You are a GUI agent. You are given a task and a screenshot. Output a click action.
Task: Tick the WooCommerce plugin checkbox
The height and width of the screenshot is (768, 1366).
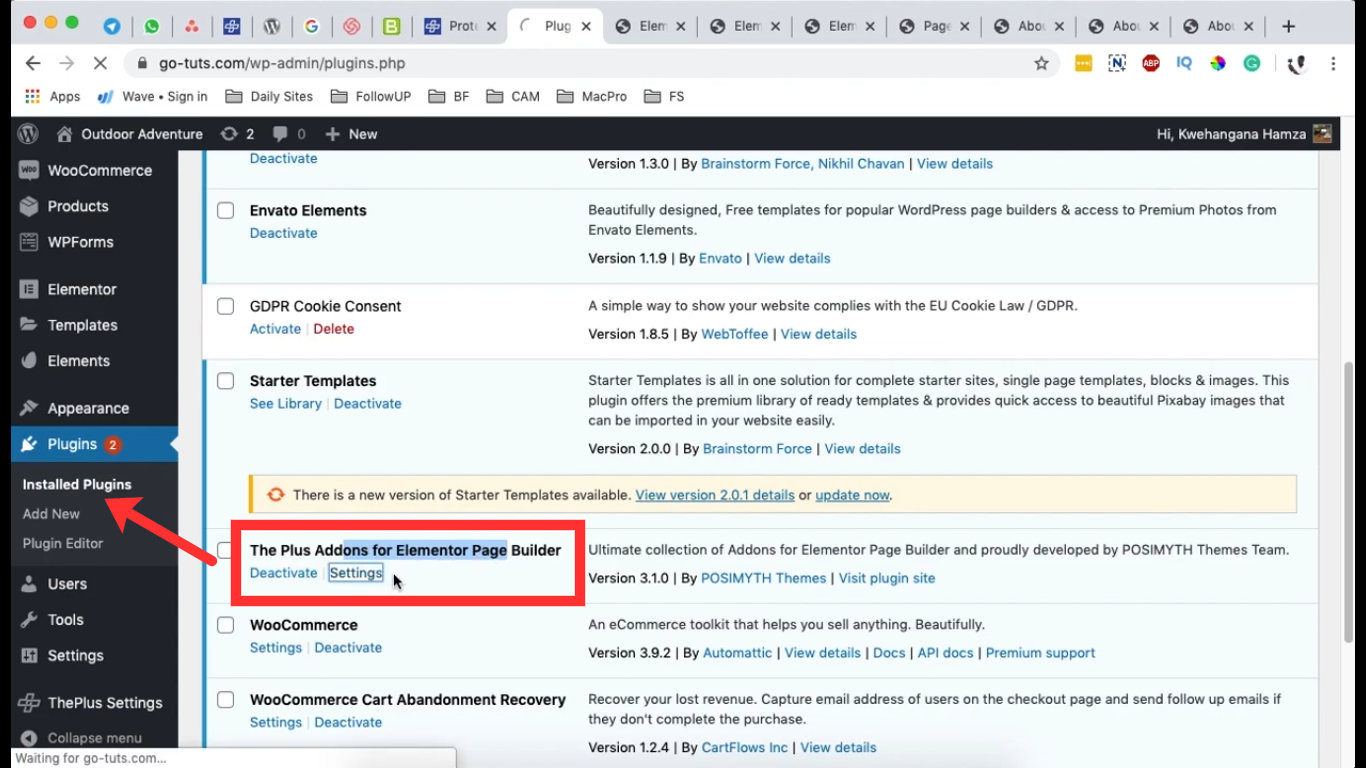point(226,625)
